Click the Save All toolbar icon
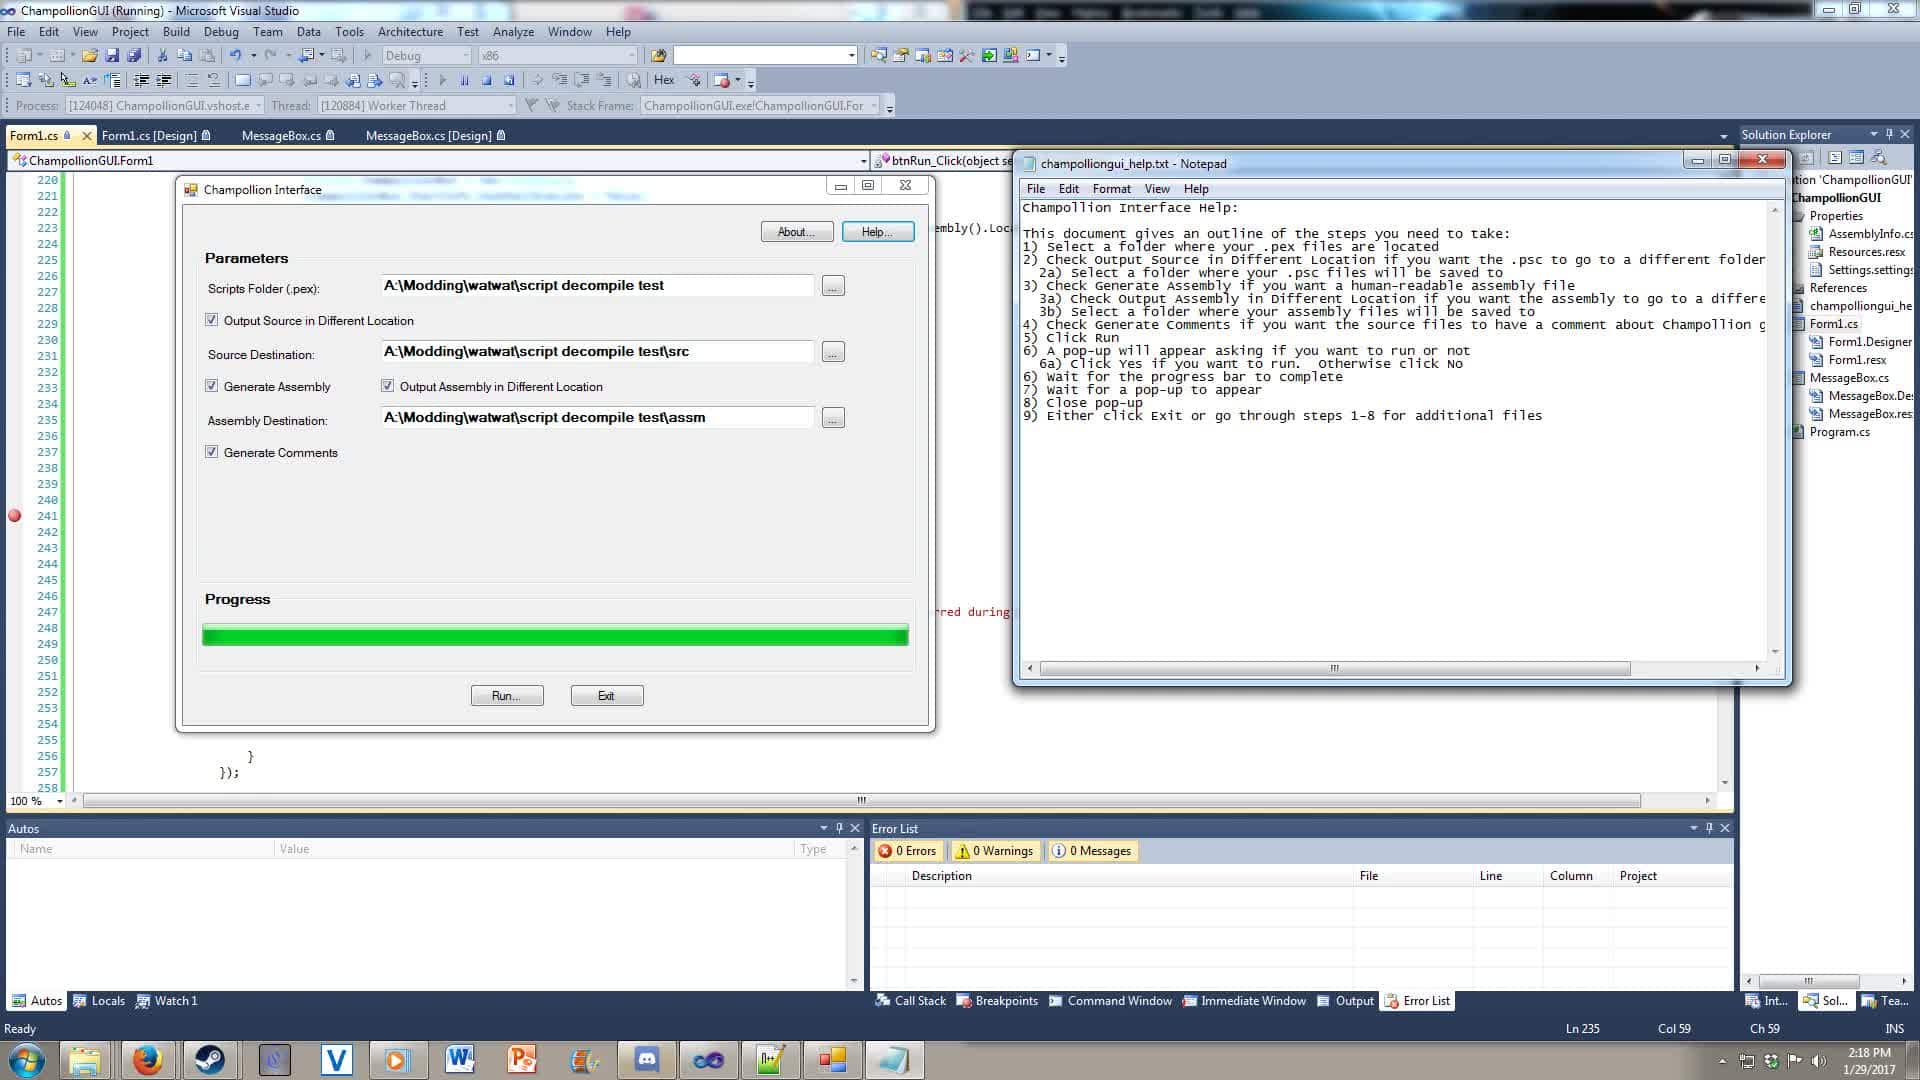This screenshot has width=1920, height=1080. 134,55
